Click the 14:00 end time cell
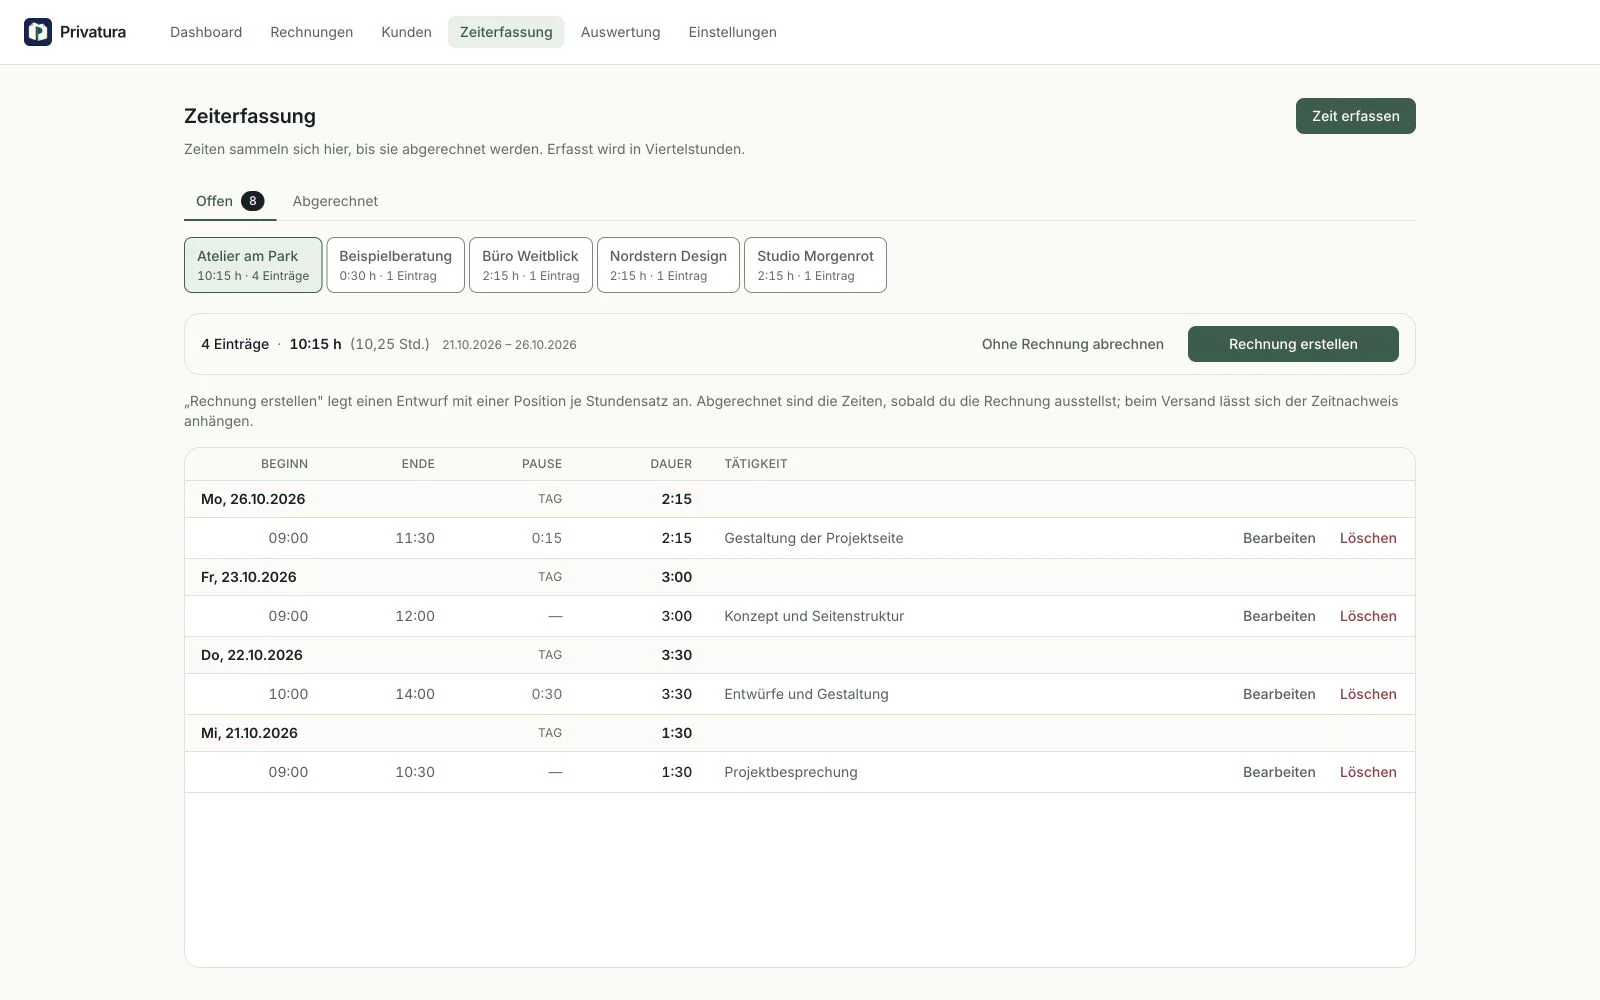 415,694
